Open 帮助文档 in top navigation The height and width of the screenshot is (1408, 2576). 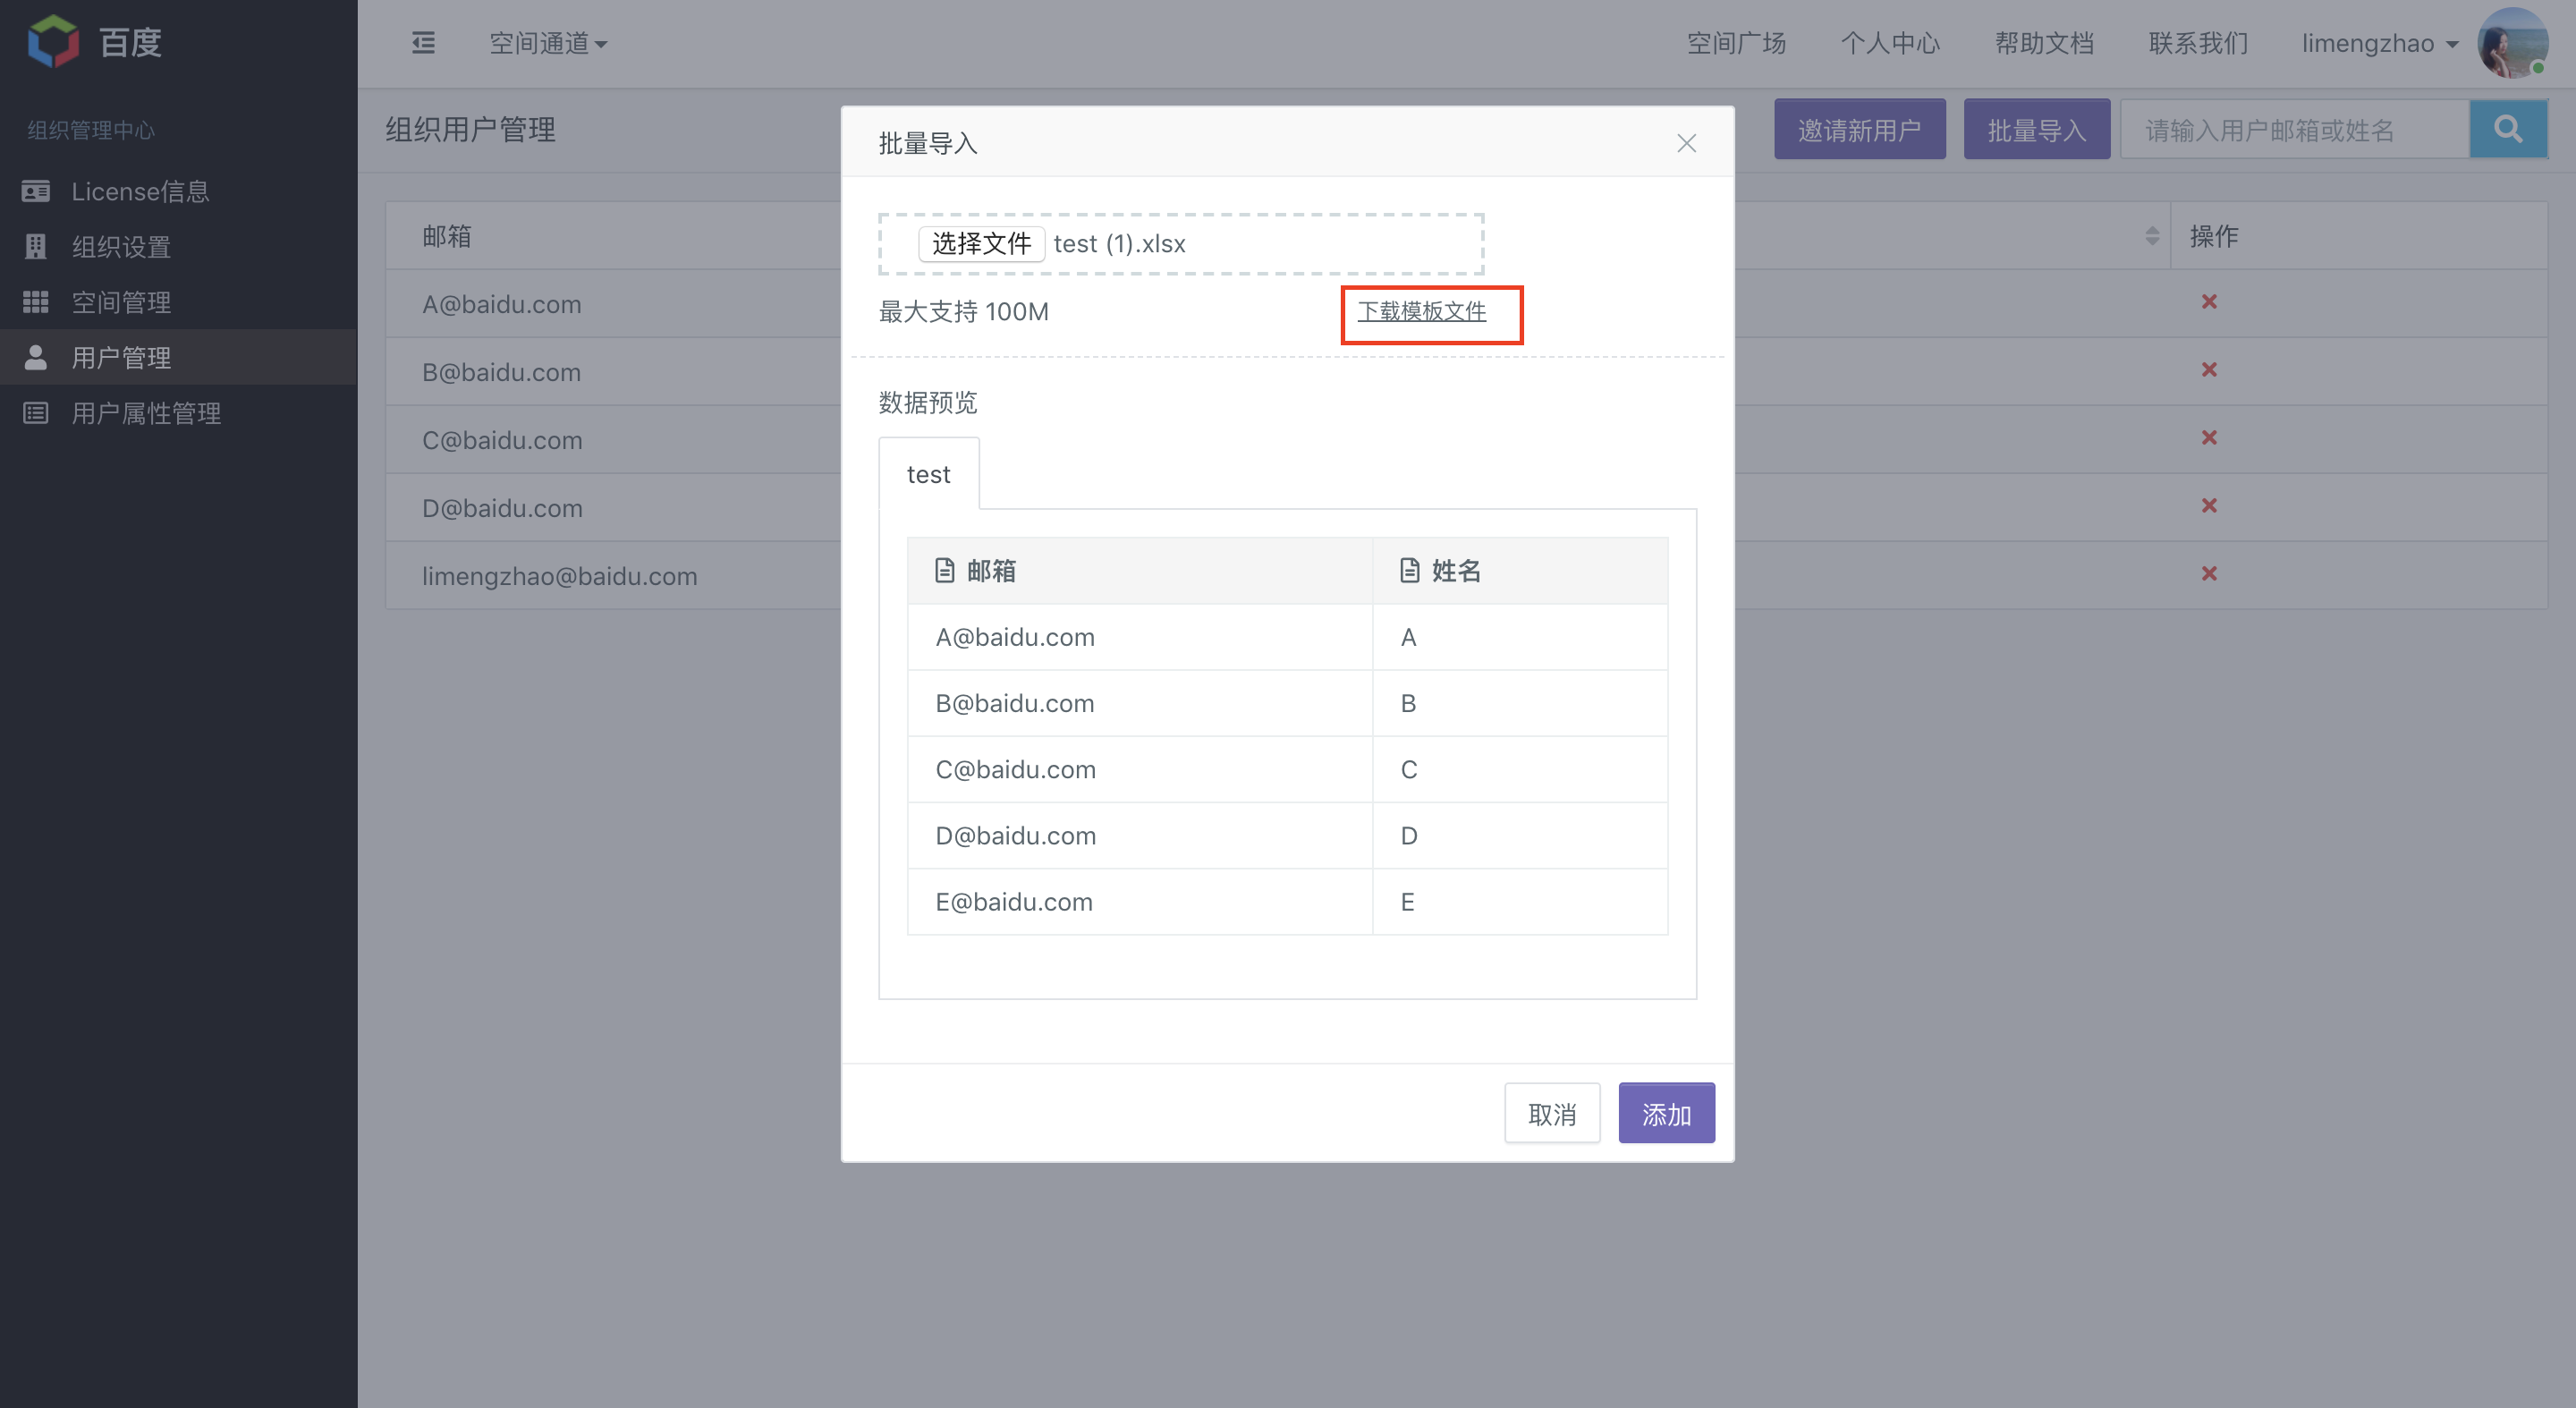pyautogui.click(x=2043, y=43)
